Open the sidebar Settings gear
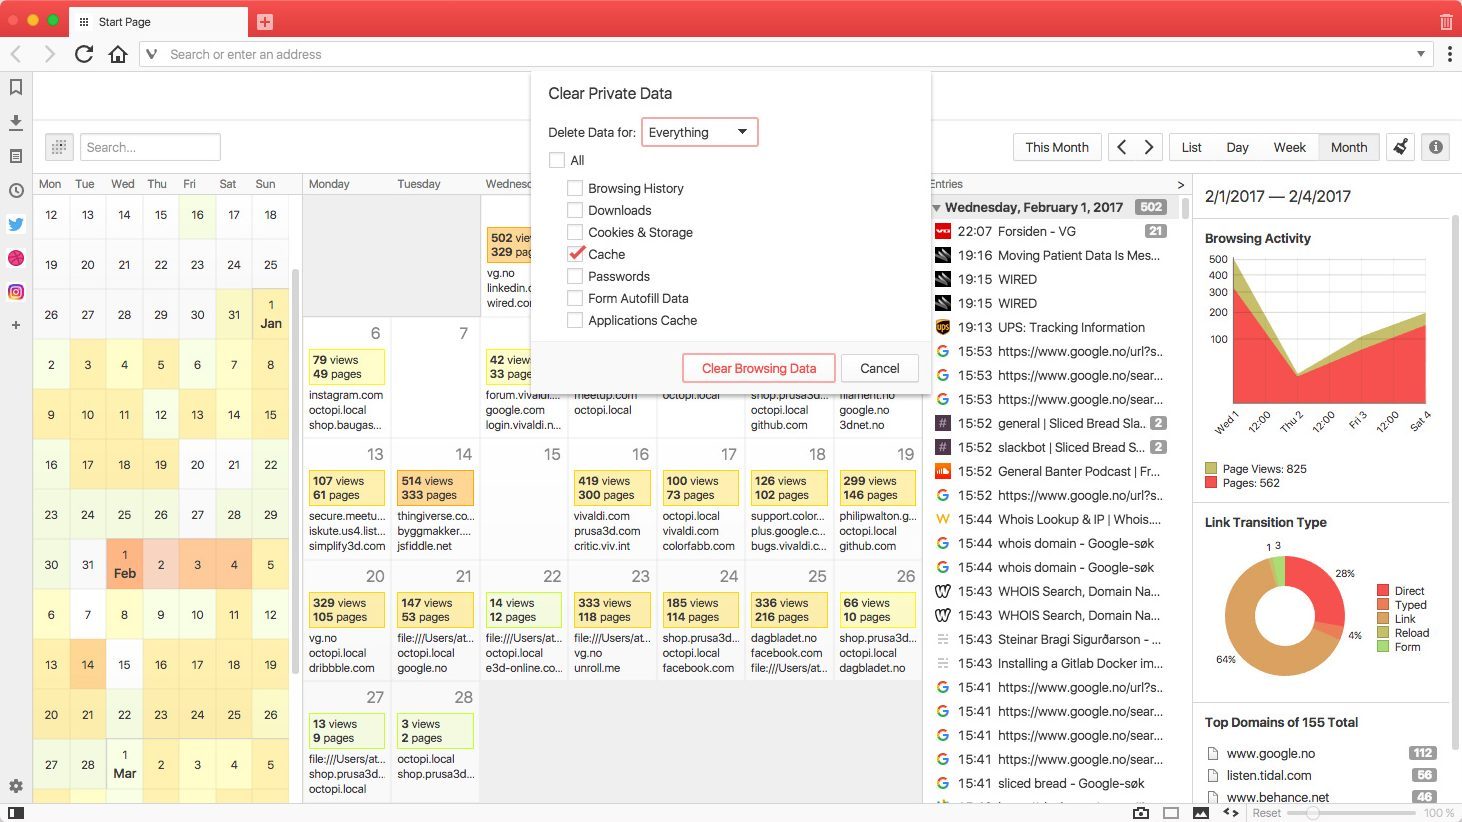This screenshot has height=822, width=1462. (x=16, y=786)
